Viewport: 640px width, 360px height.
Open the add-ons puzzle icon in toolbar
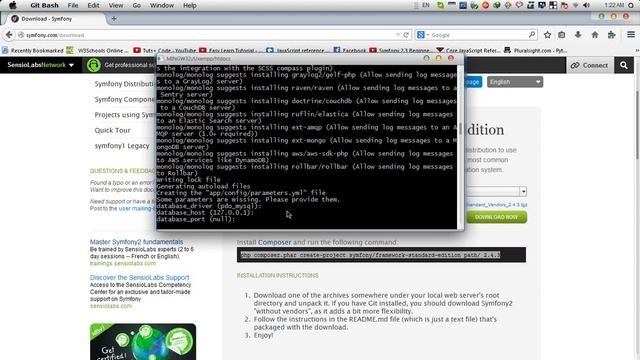click(x=611, y=35)
